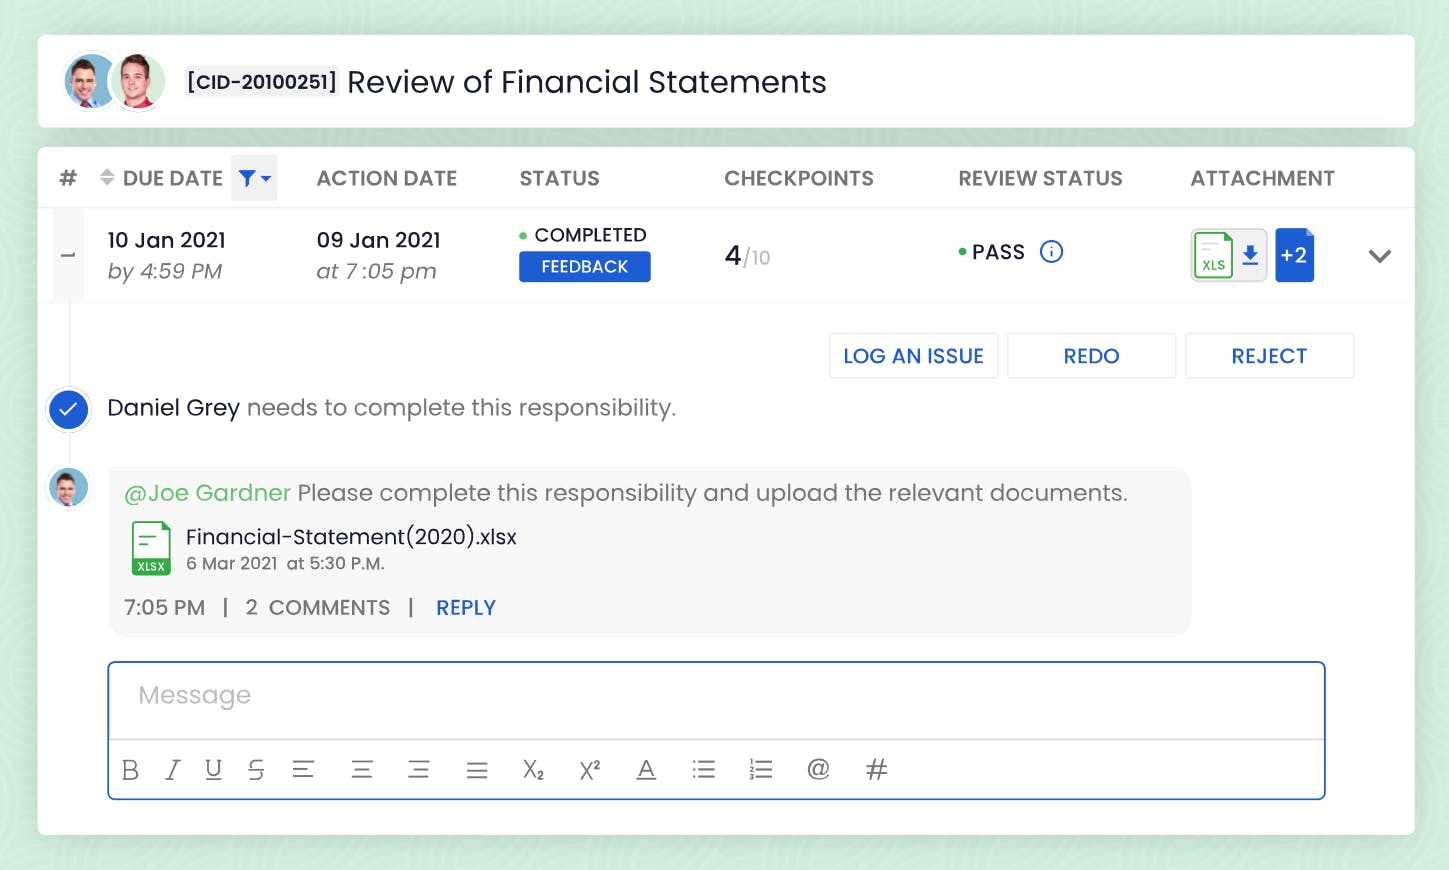Insert a bulleted list
1449x870 pixels.
(x=704, y=770)
